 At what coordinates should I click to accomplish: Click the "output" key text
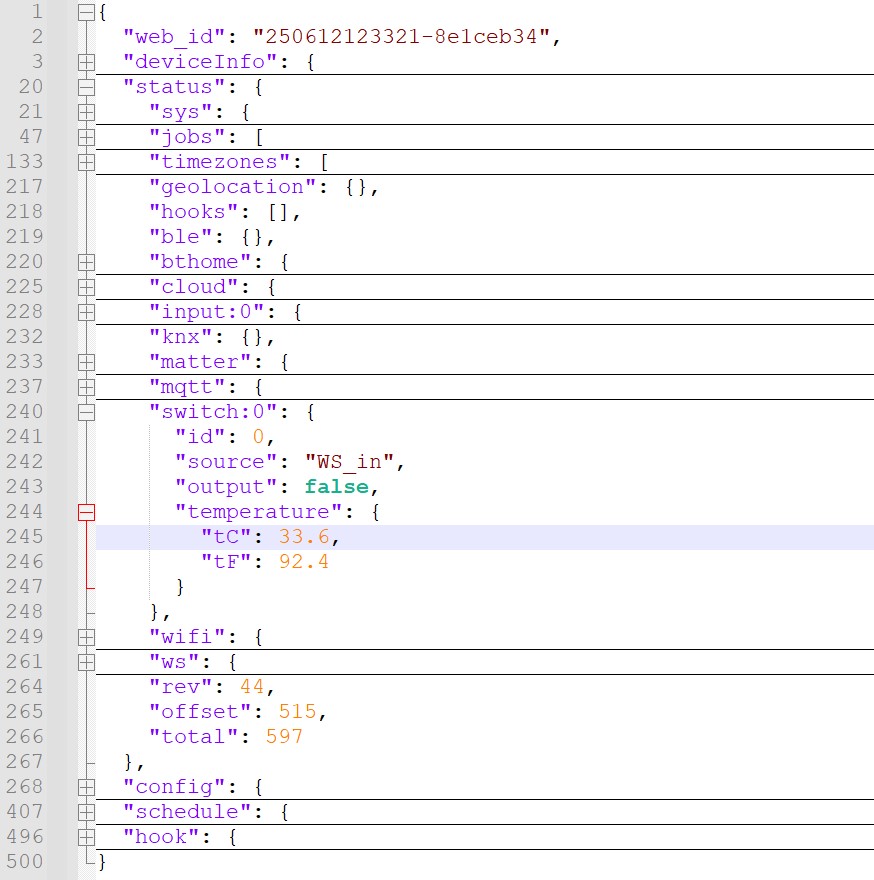click(226, 487)
